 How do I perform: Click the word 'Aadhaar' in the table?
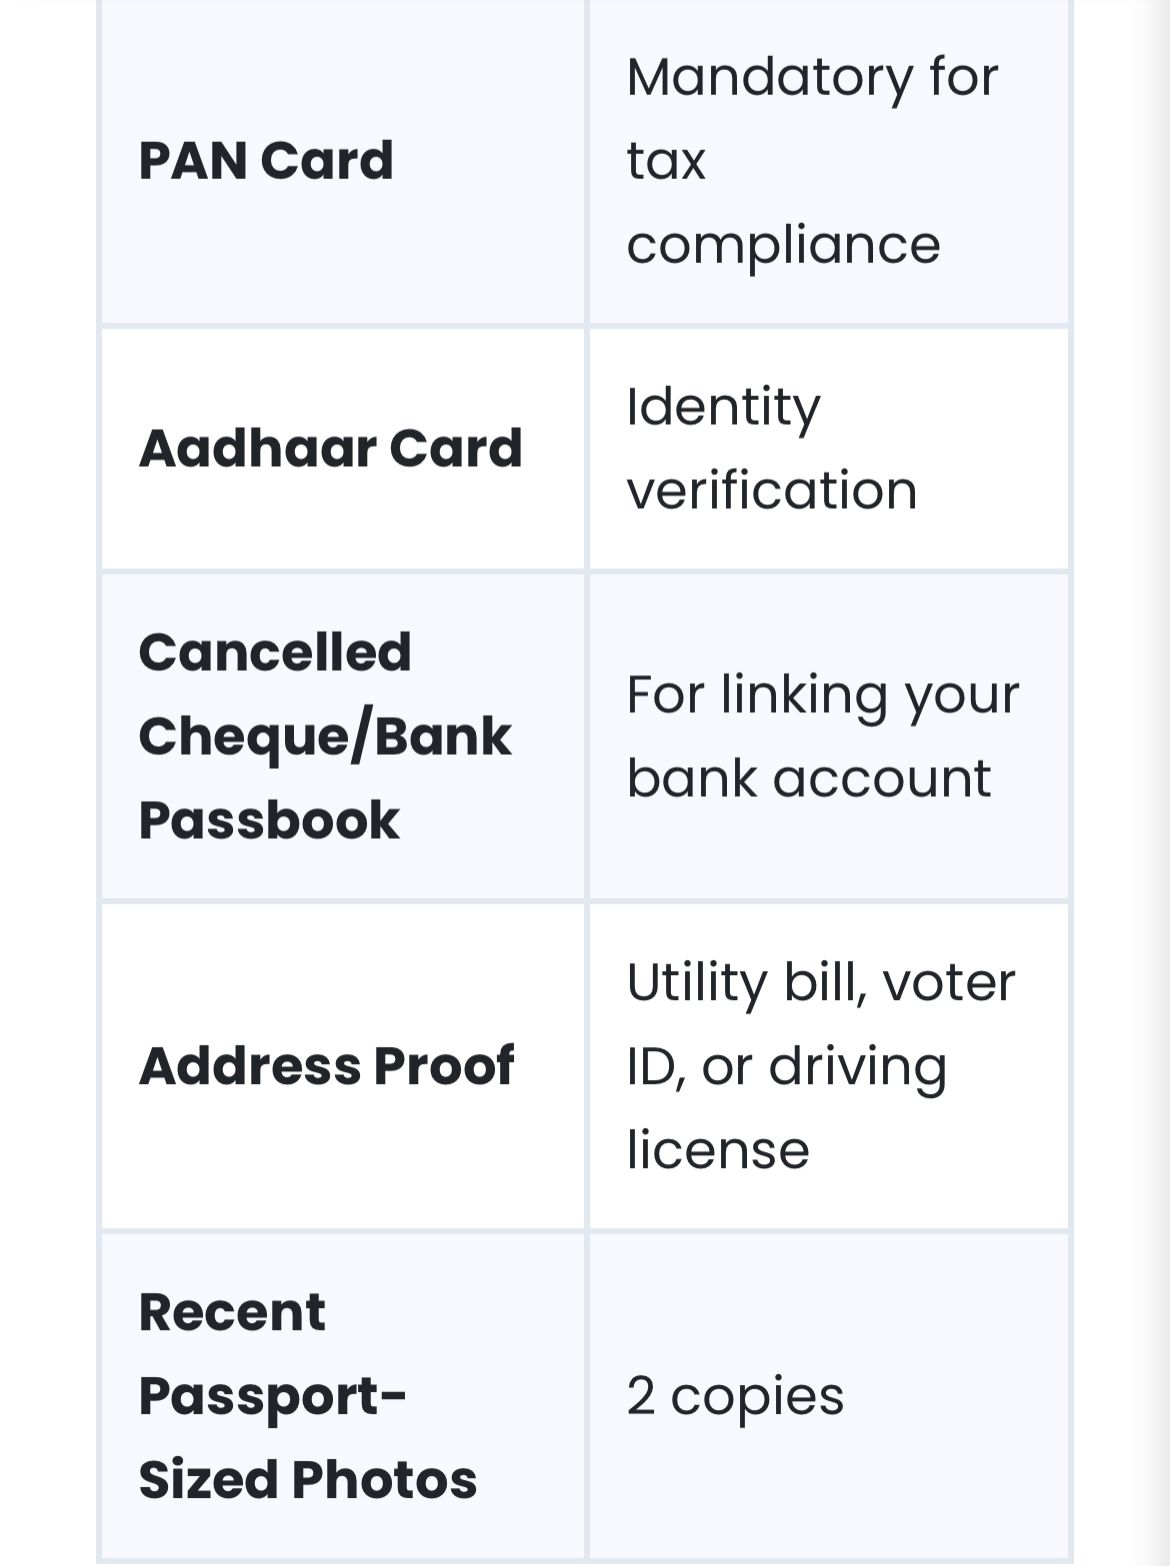tap(256, 448)
